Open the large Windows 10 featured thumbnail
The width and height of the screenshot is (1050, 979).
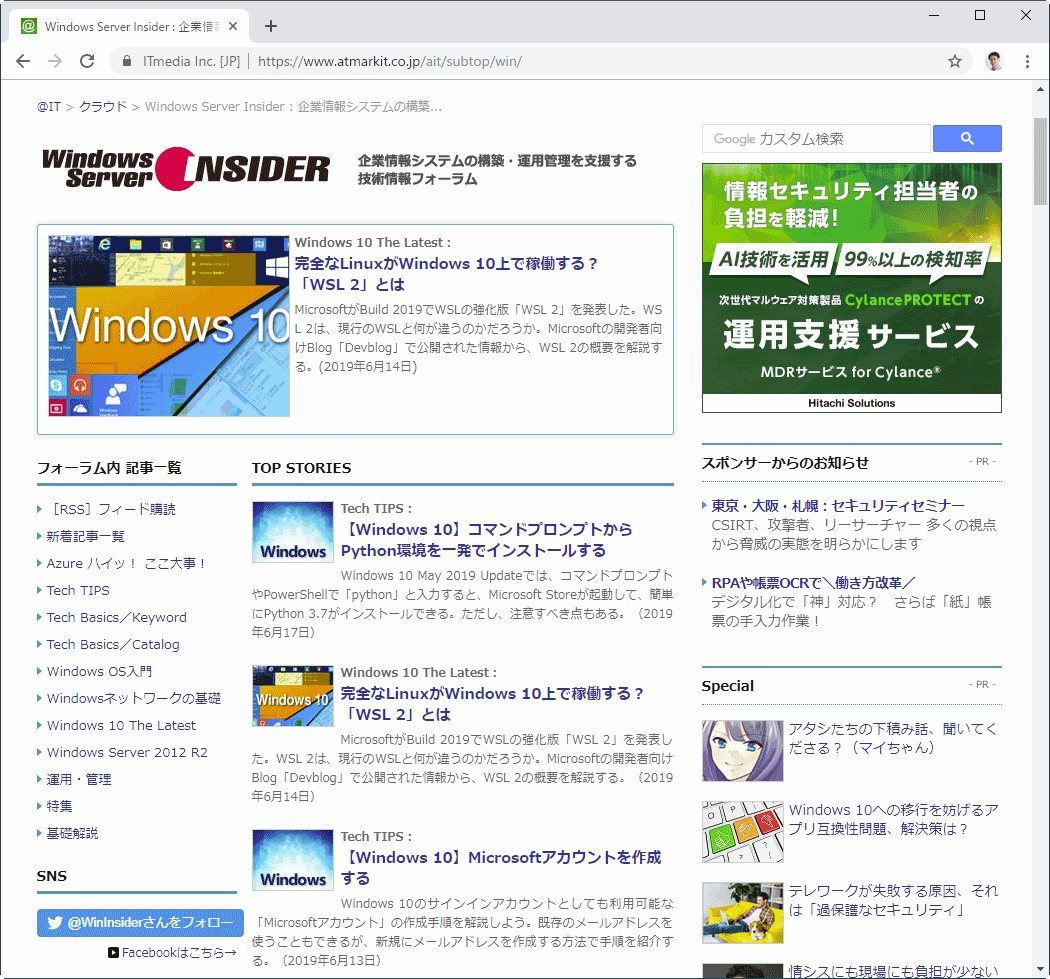pyautogui.click(x=169, y=326)
